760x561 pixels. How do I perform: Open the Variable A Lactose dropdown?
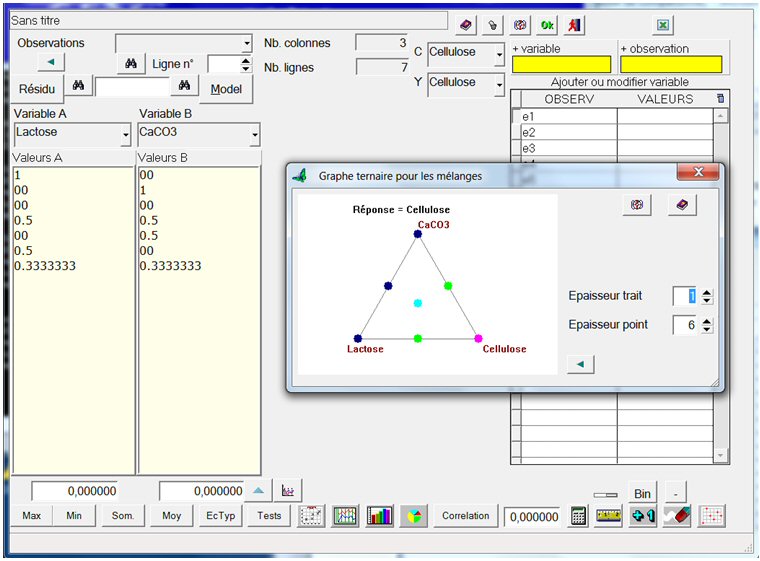pos(126,134)
